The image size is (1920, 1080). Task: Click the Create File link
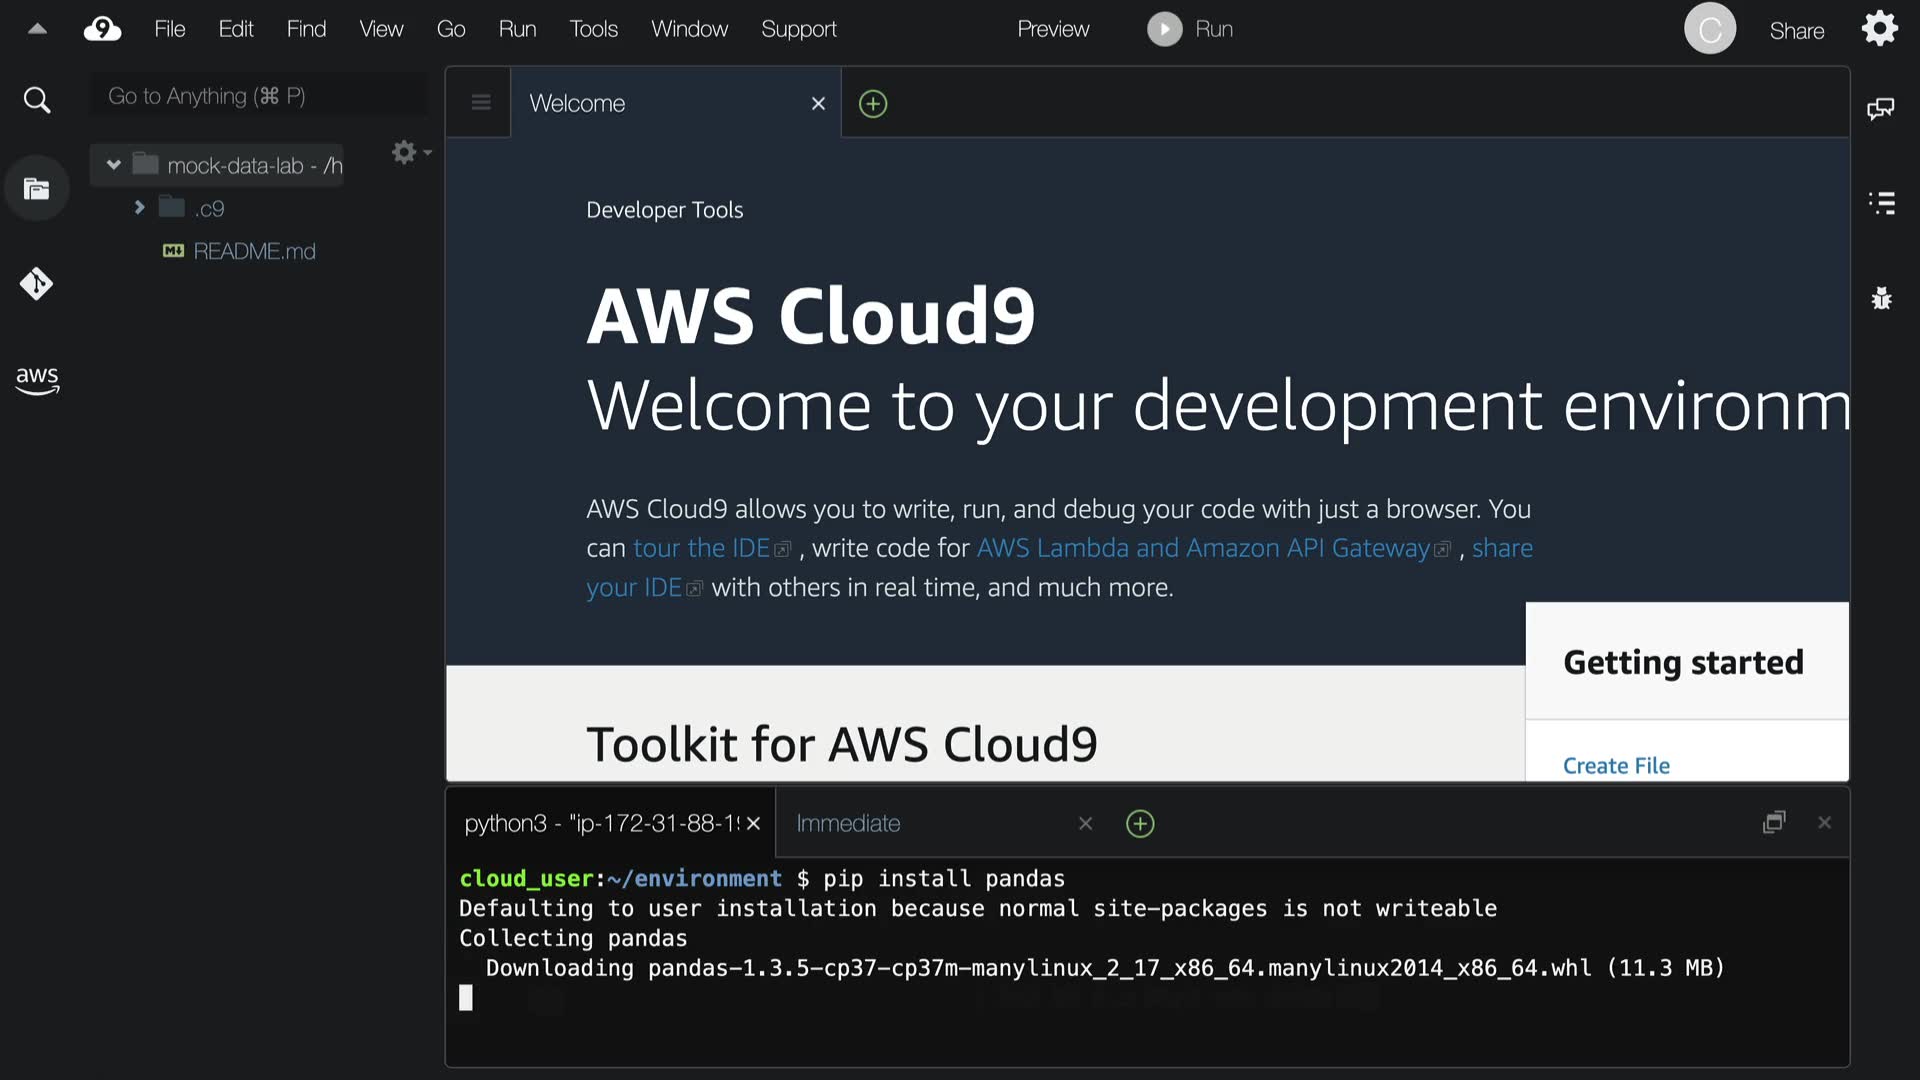point(1616,765)
